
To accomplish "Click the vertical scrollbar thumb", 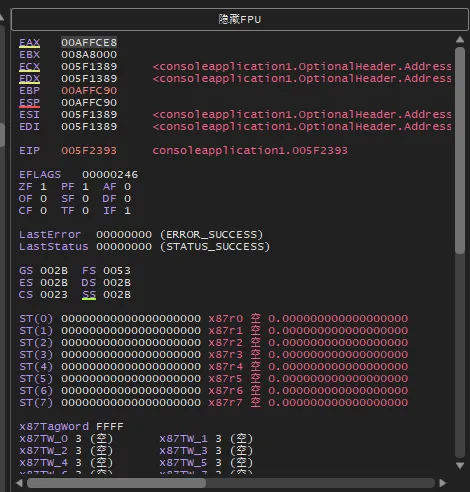I will [x=460, y=151].
